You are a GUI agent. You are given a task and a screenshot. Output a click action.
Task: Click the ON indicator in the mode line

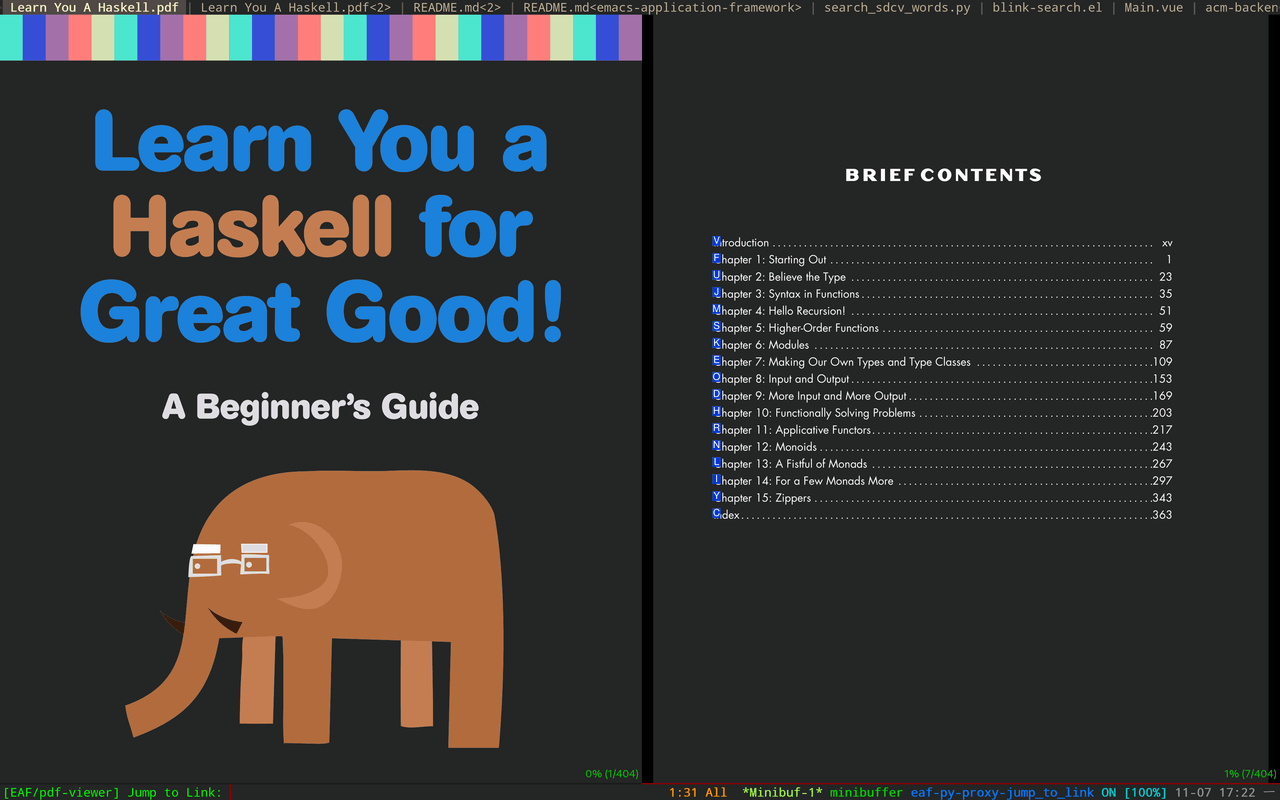[x=1108, y=792]
